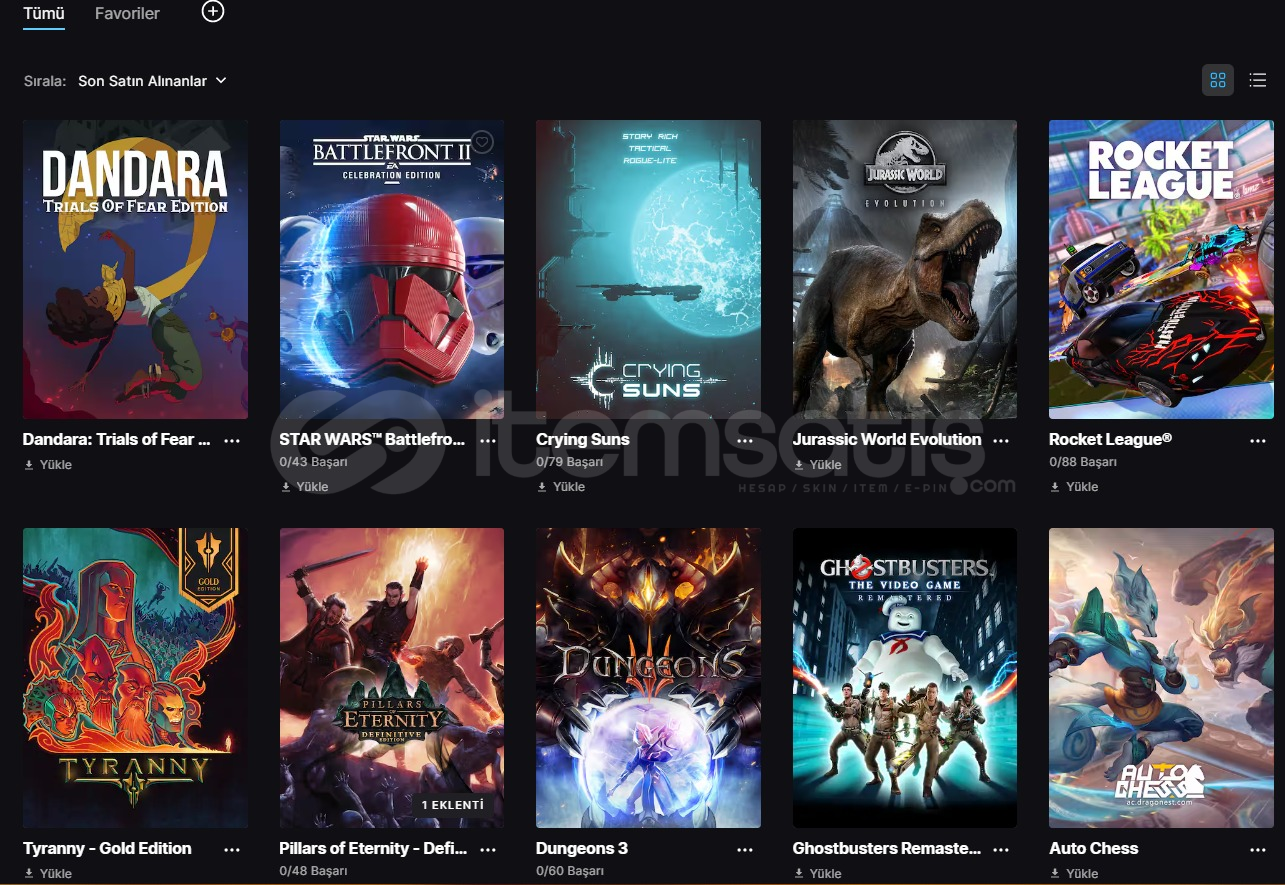The image size is (1285, 885).
Task: Click Yükle under Auto Chess
Action: [x=1074, y=873]
